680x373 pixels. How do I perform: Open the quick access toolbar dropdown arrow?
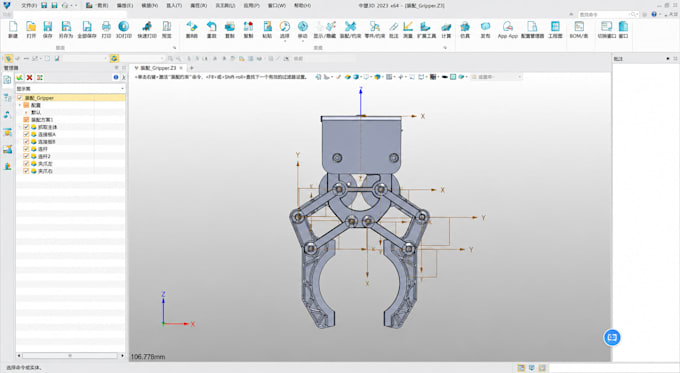click(x=76, y=6)
